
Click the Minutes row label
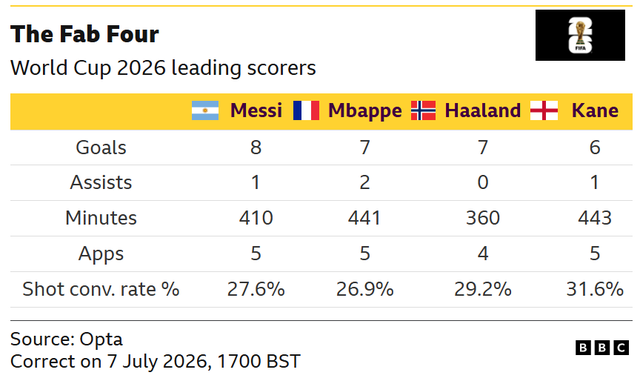101,218
